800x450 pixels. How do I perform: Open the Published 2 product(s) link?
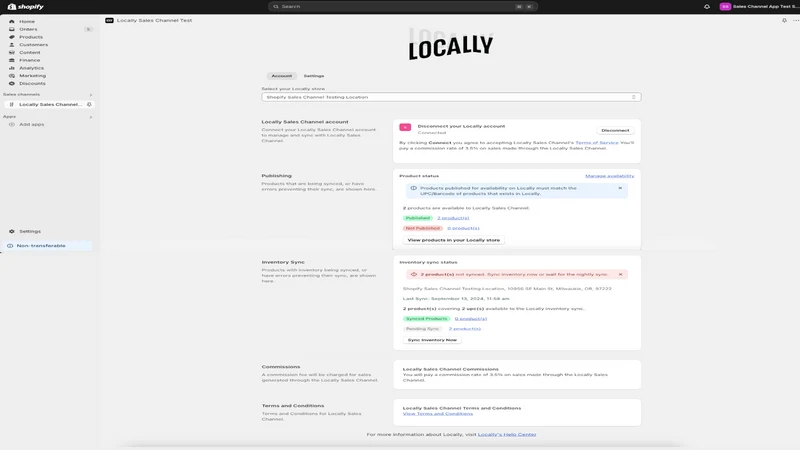click(x=453, y=218)
